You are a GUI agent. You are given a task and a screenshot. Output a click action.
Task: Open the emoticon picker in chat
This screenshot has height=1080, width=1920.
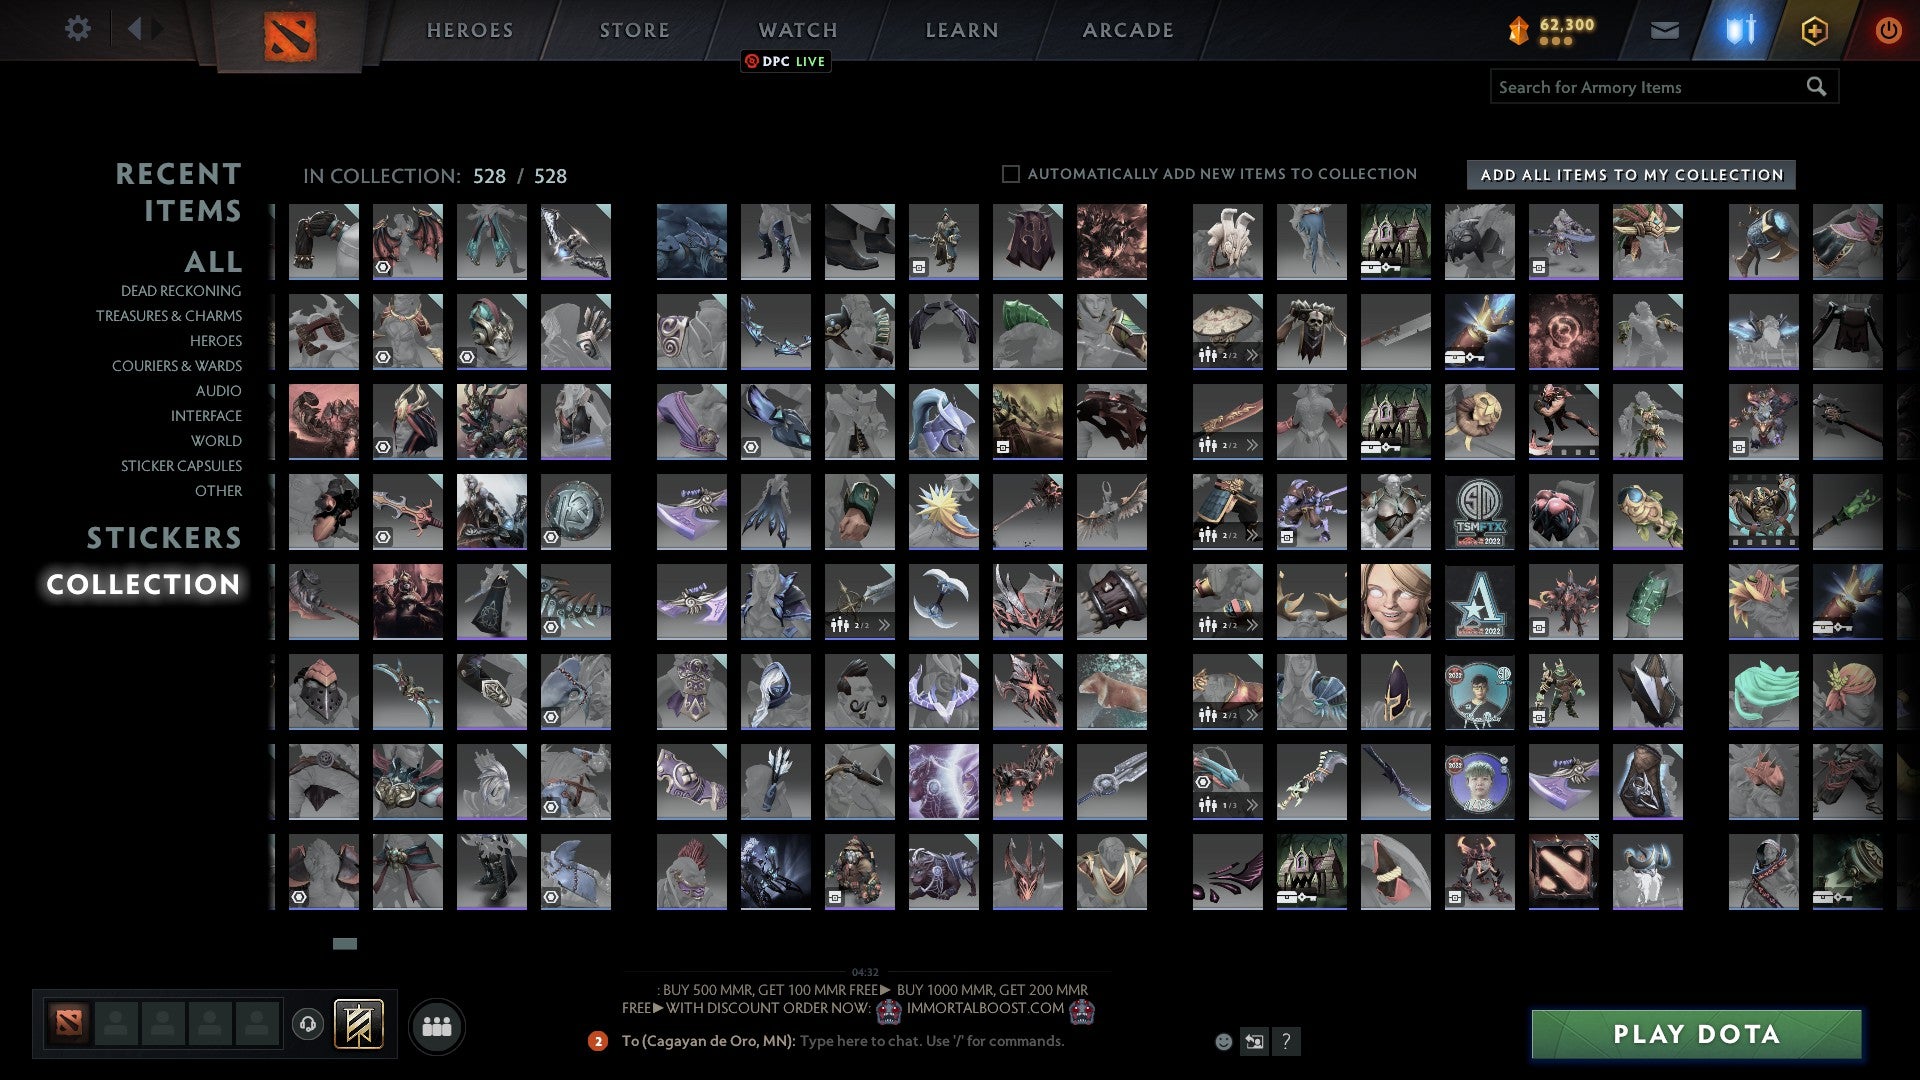(1223, 1042)
